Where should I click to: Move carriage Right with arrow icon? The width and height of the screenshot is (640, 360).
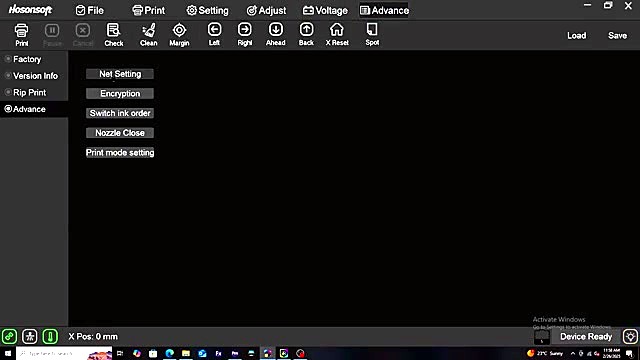click(x=244, y=34)
